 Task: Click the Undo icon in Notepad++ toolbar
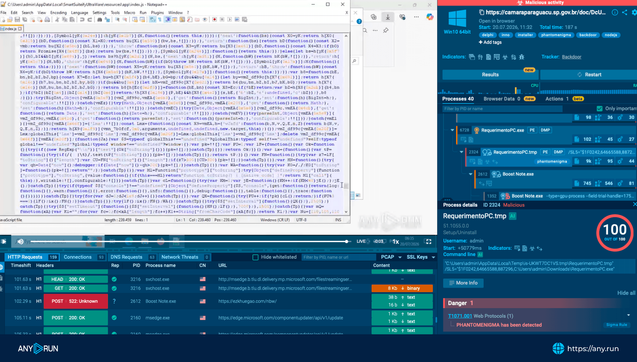(x=82, y=19)
